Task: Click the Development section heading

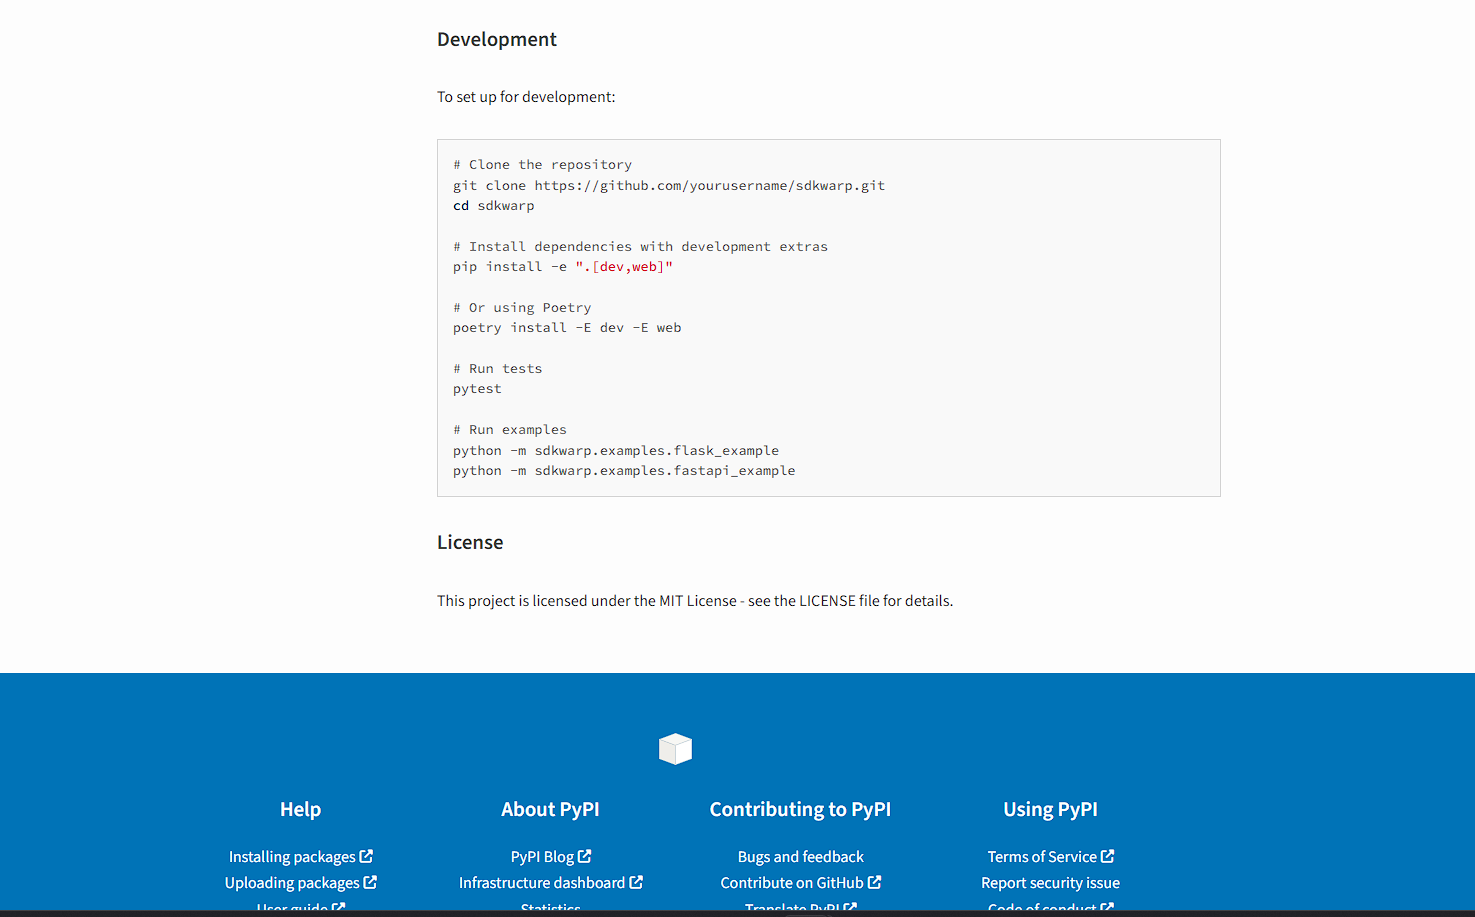Action: click(497, 39)
